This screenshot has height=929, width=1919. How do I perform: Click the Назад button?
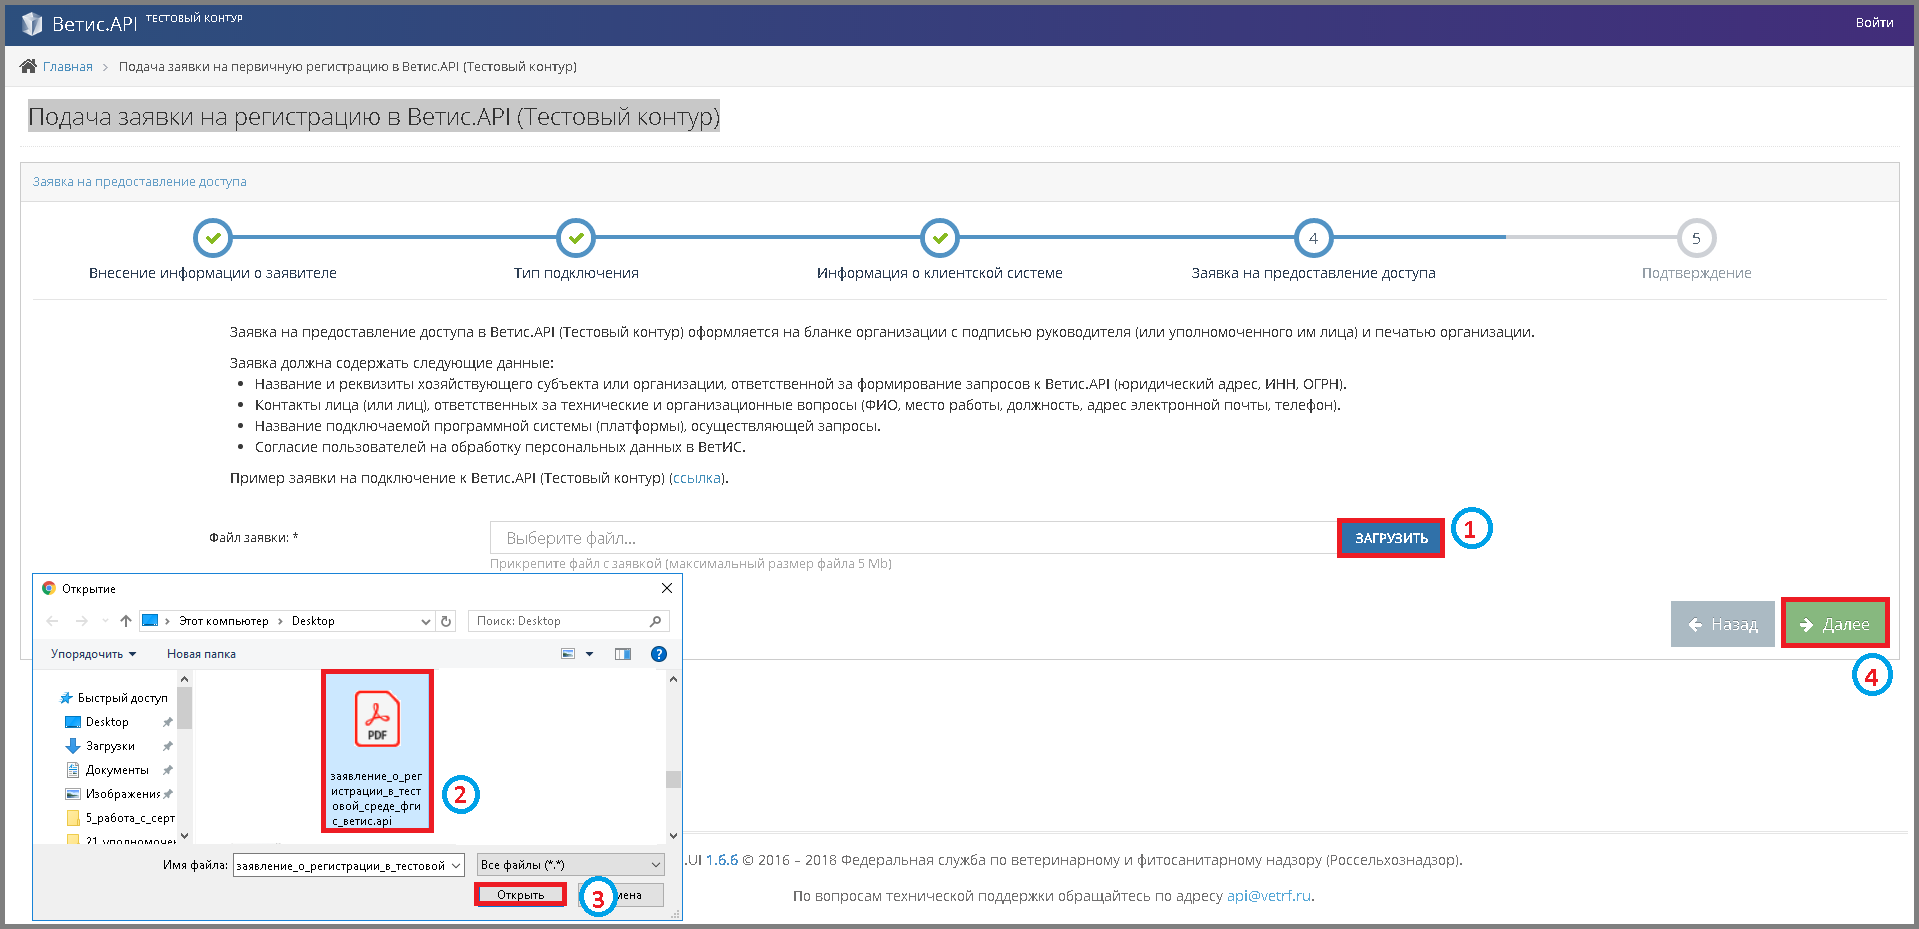(1723, 624)
